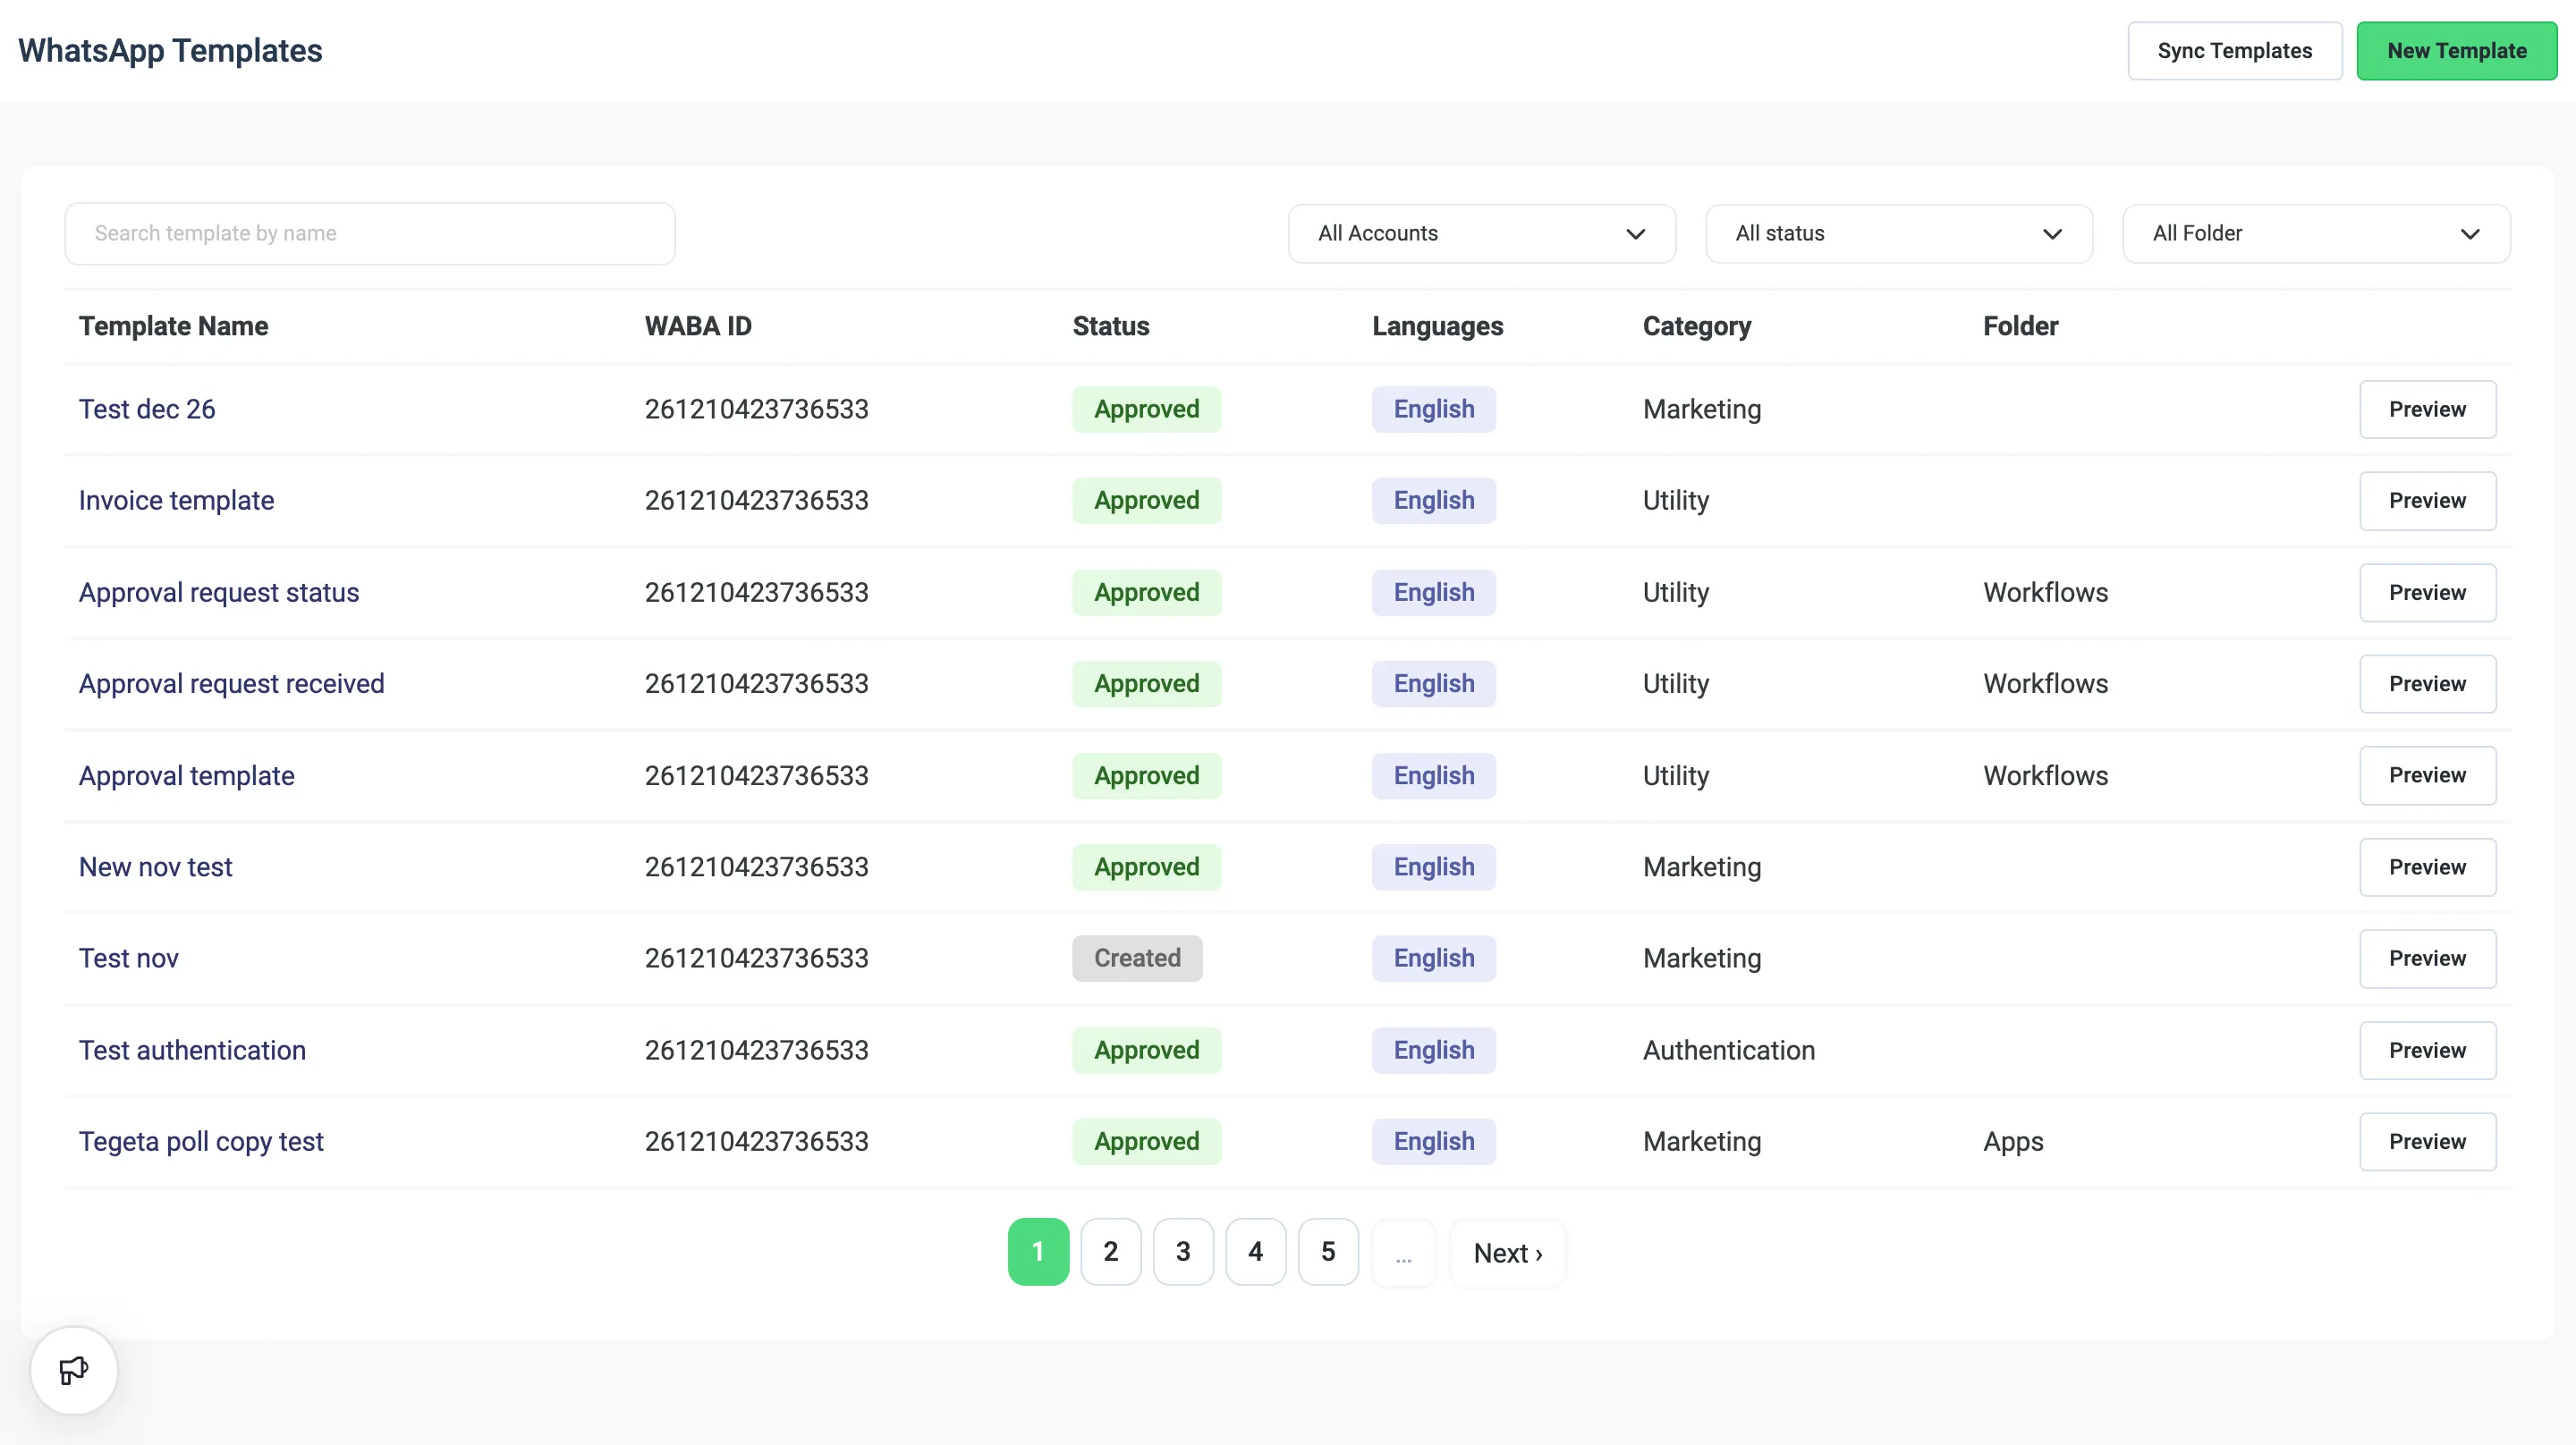2576x1445 pixels.
Task: Click the Languages column header
Action: [x=1437, y=326]
